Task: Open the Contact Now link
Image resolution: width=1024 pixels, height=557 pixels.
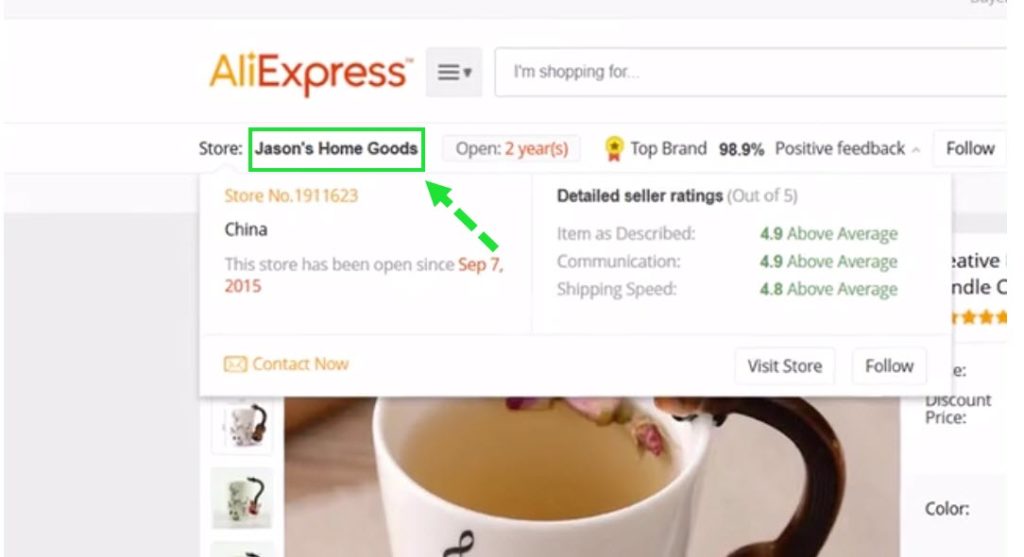Action: tap(300, 364)
